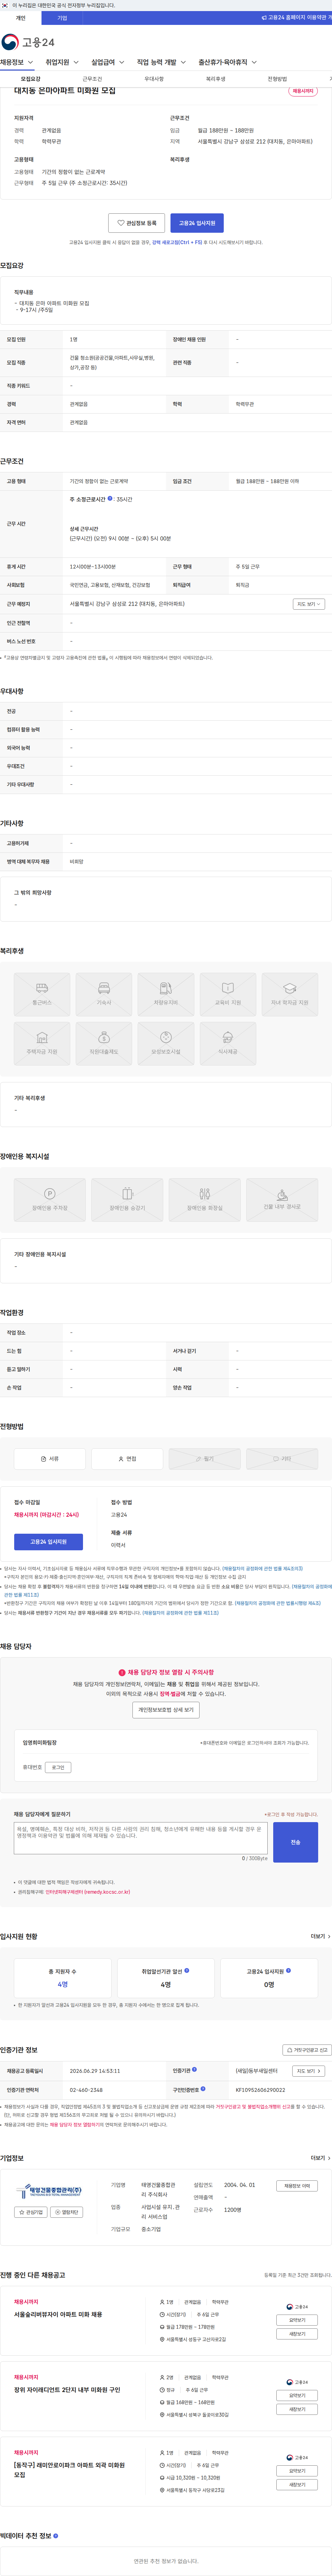This screenshot has height=2576, width=332.
Task: Open 장위 자이레디언트 2단지 내부 미화원 구인
Action: [67, 2390]
